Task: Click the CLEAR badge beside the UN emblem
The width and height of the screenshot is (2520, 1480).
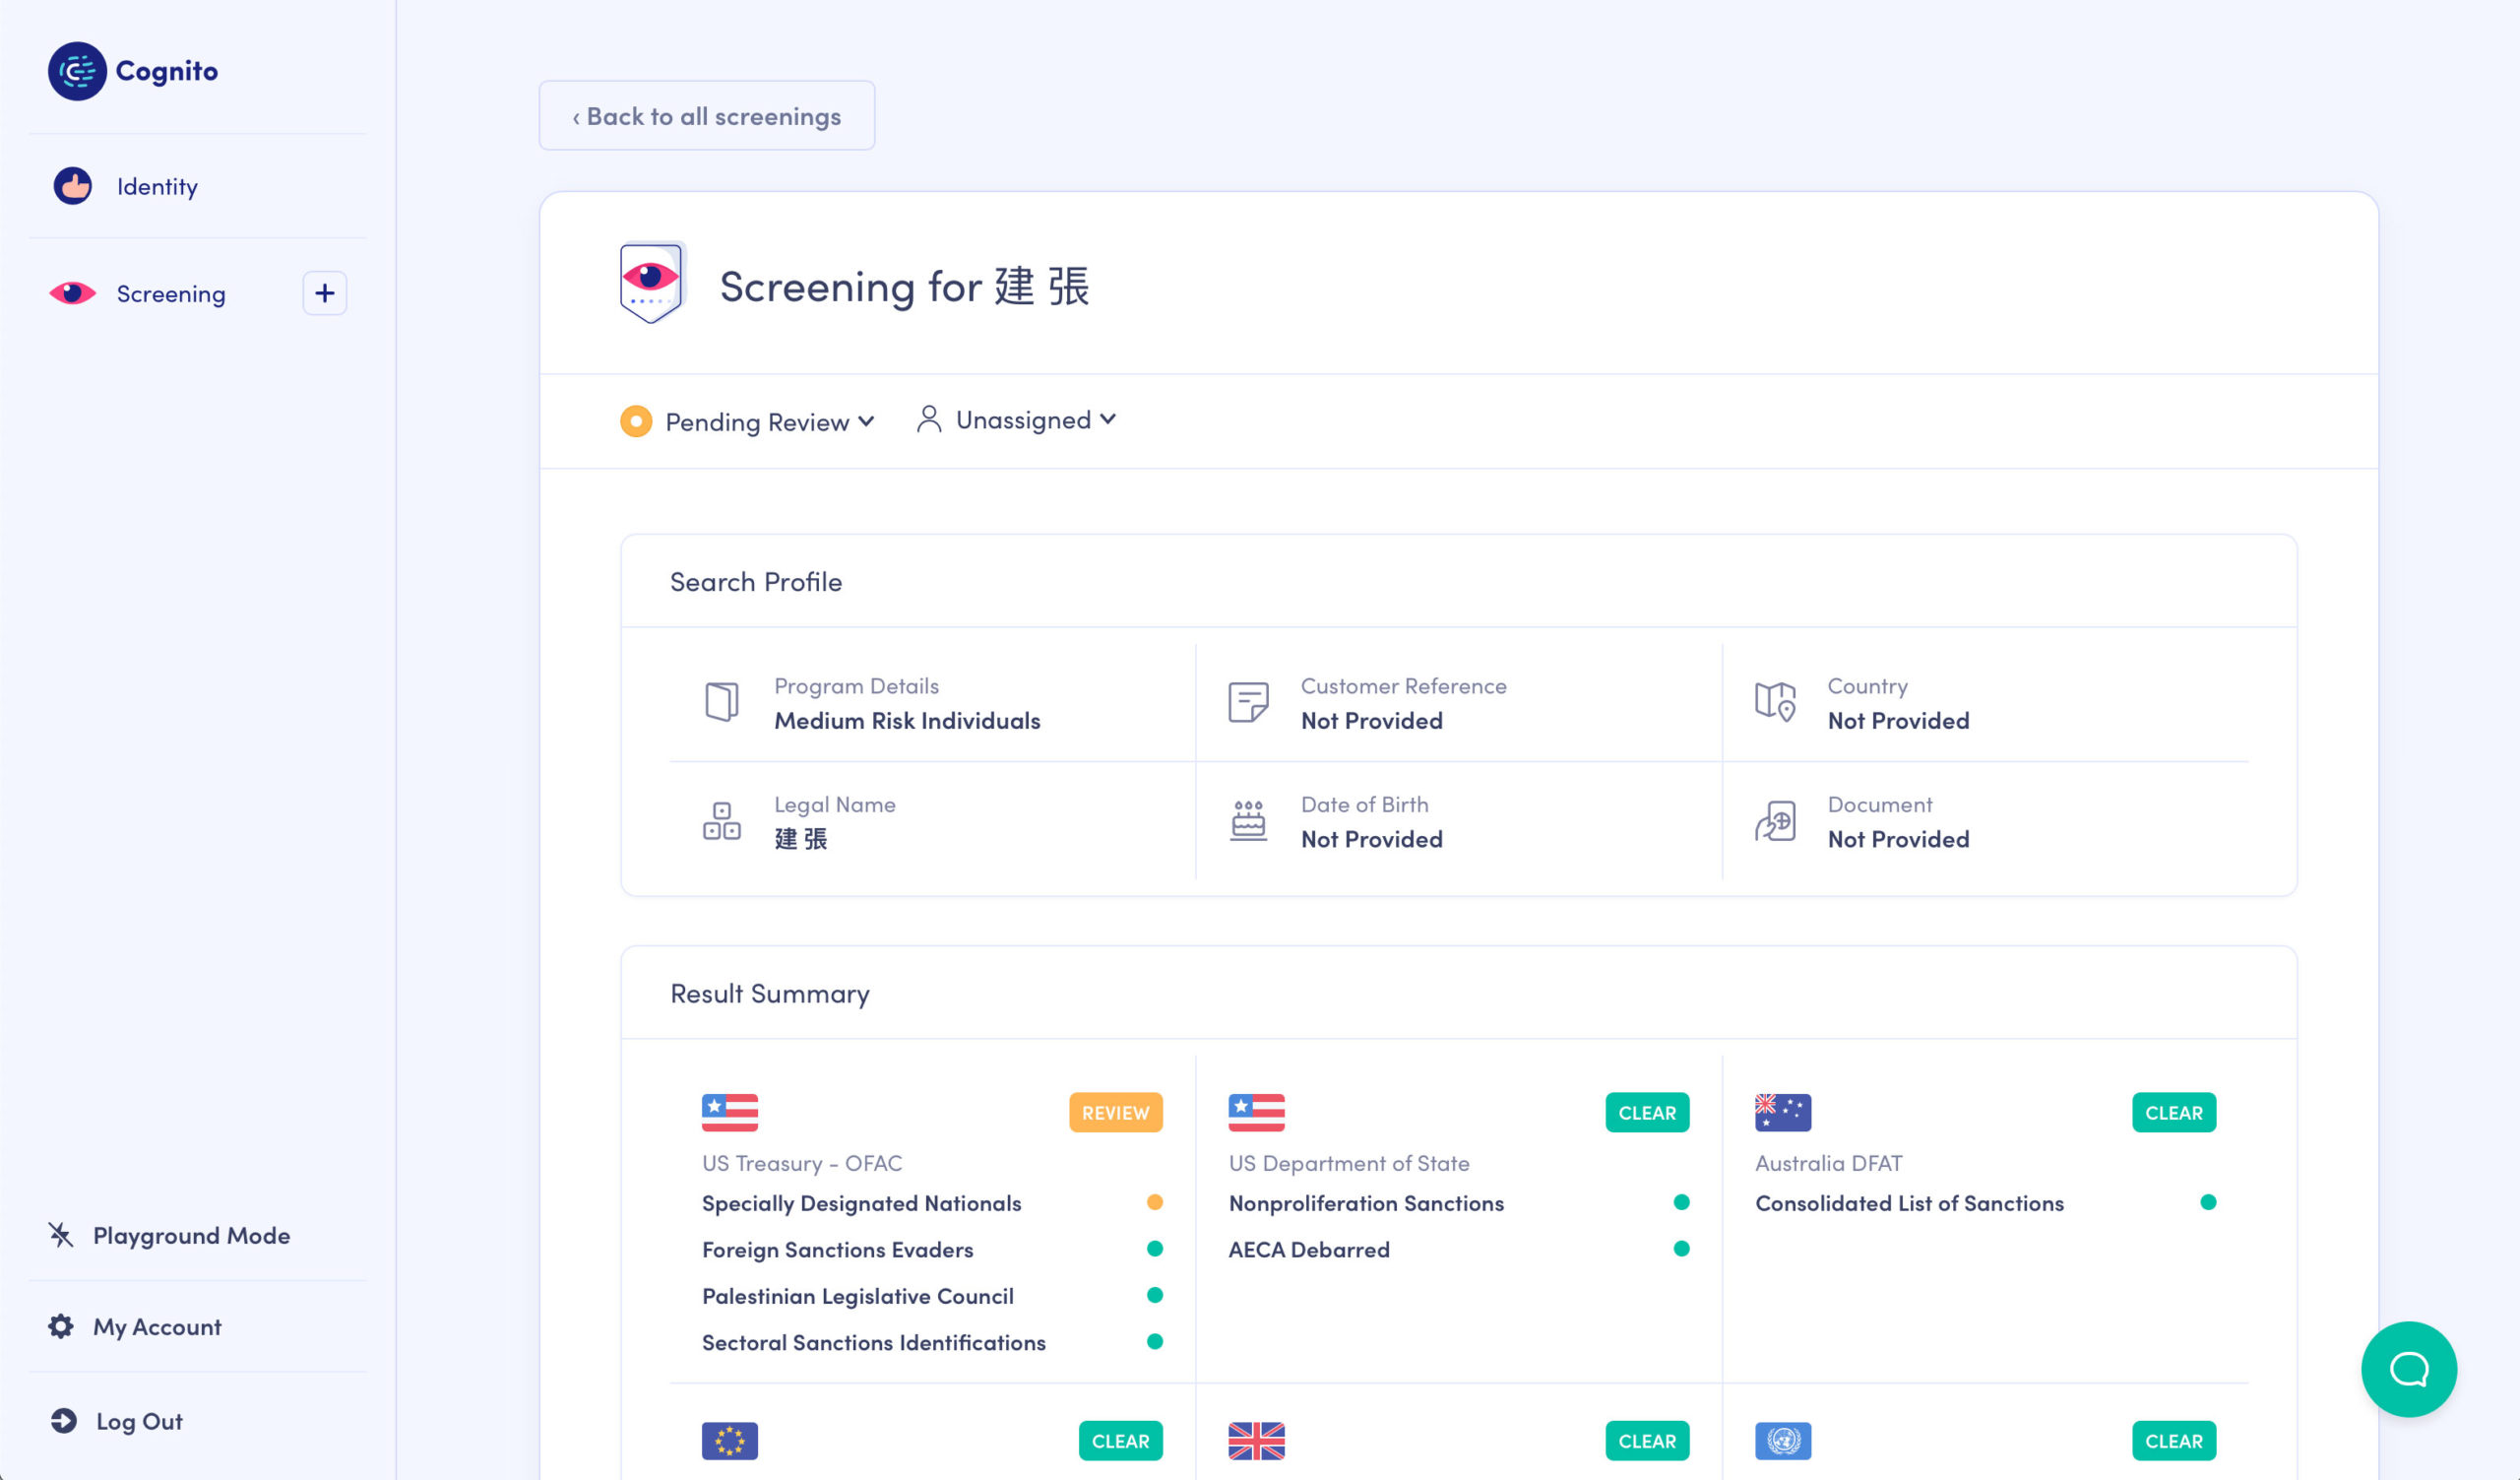Action: (2174, 1440)
